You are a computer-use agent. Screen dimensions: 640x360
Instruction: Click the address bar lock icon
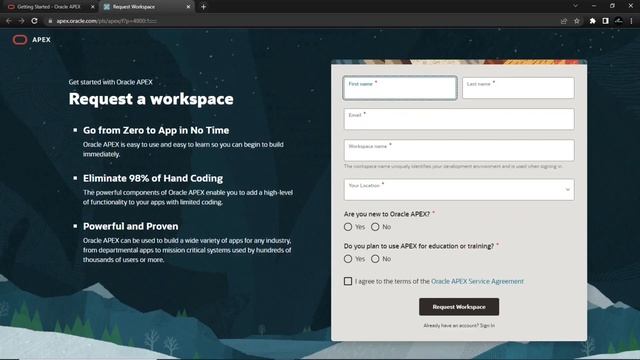point(50,21)
